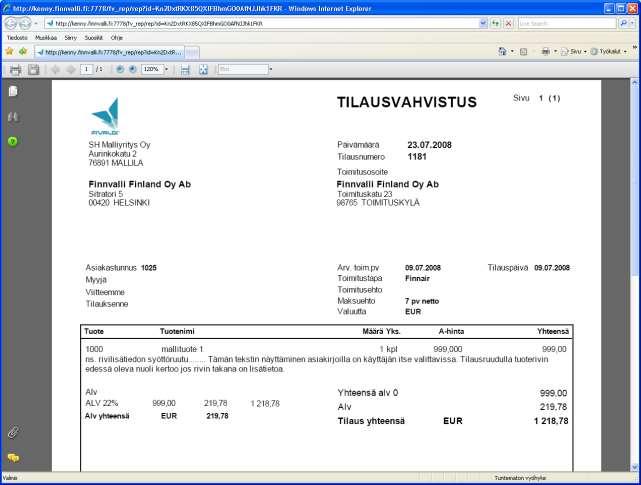Open the Työkalut command bar menu

tap(608, 52)
